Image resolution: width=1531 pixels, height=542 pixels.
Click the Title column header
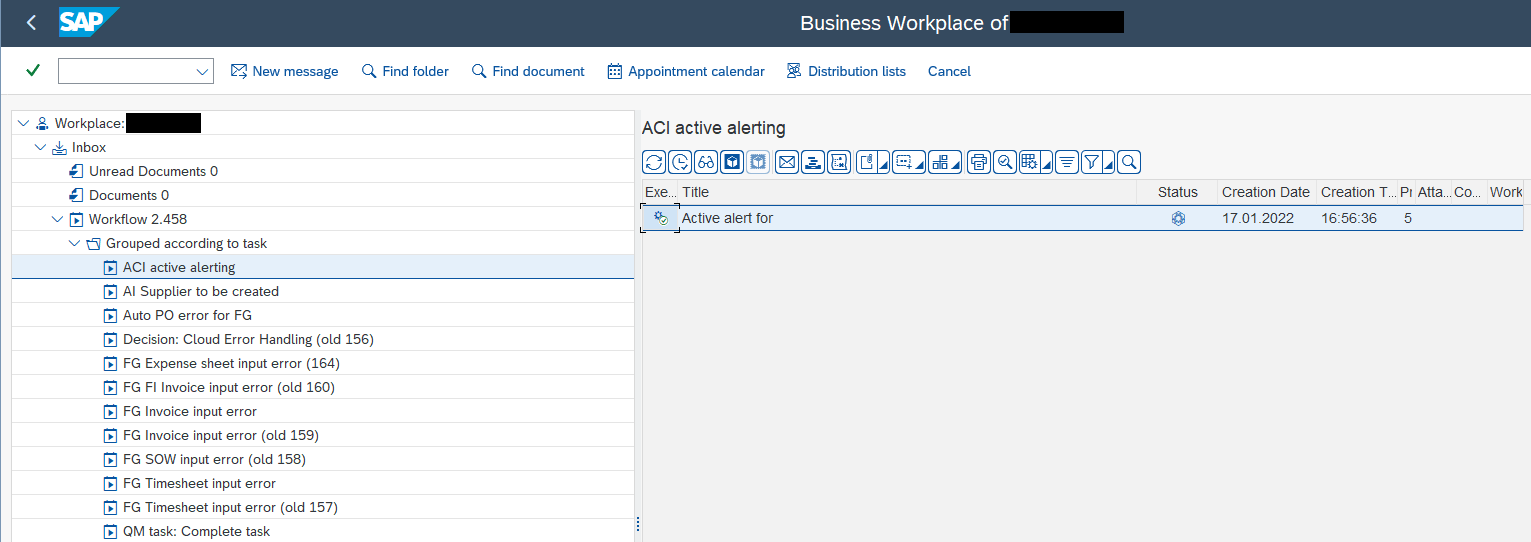click(908, 192)
